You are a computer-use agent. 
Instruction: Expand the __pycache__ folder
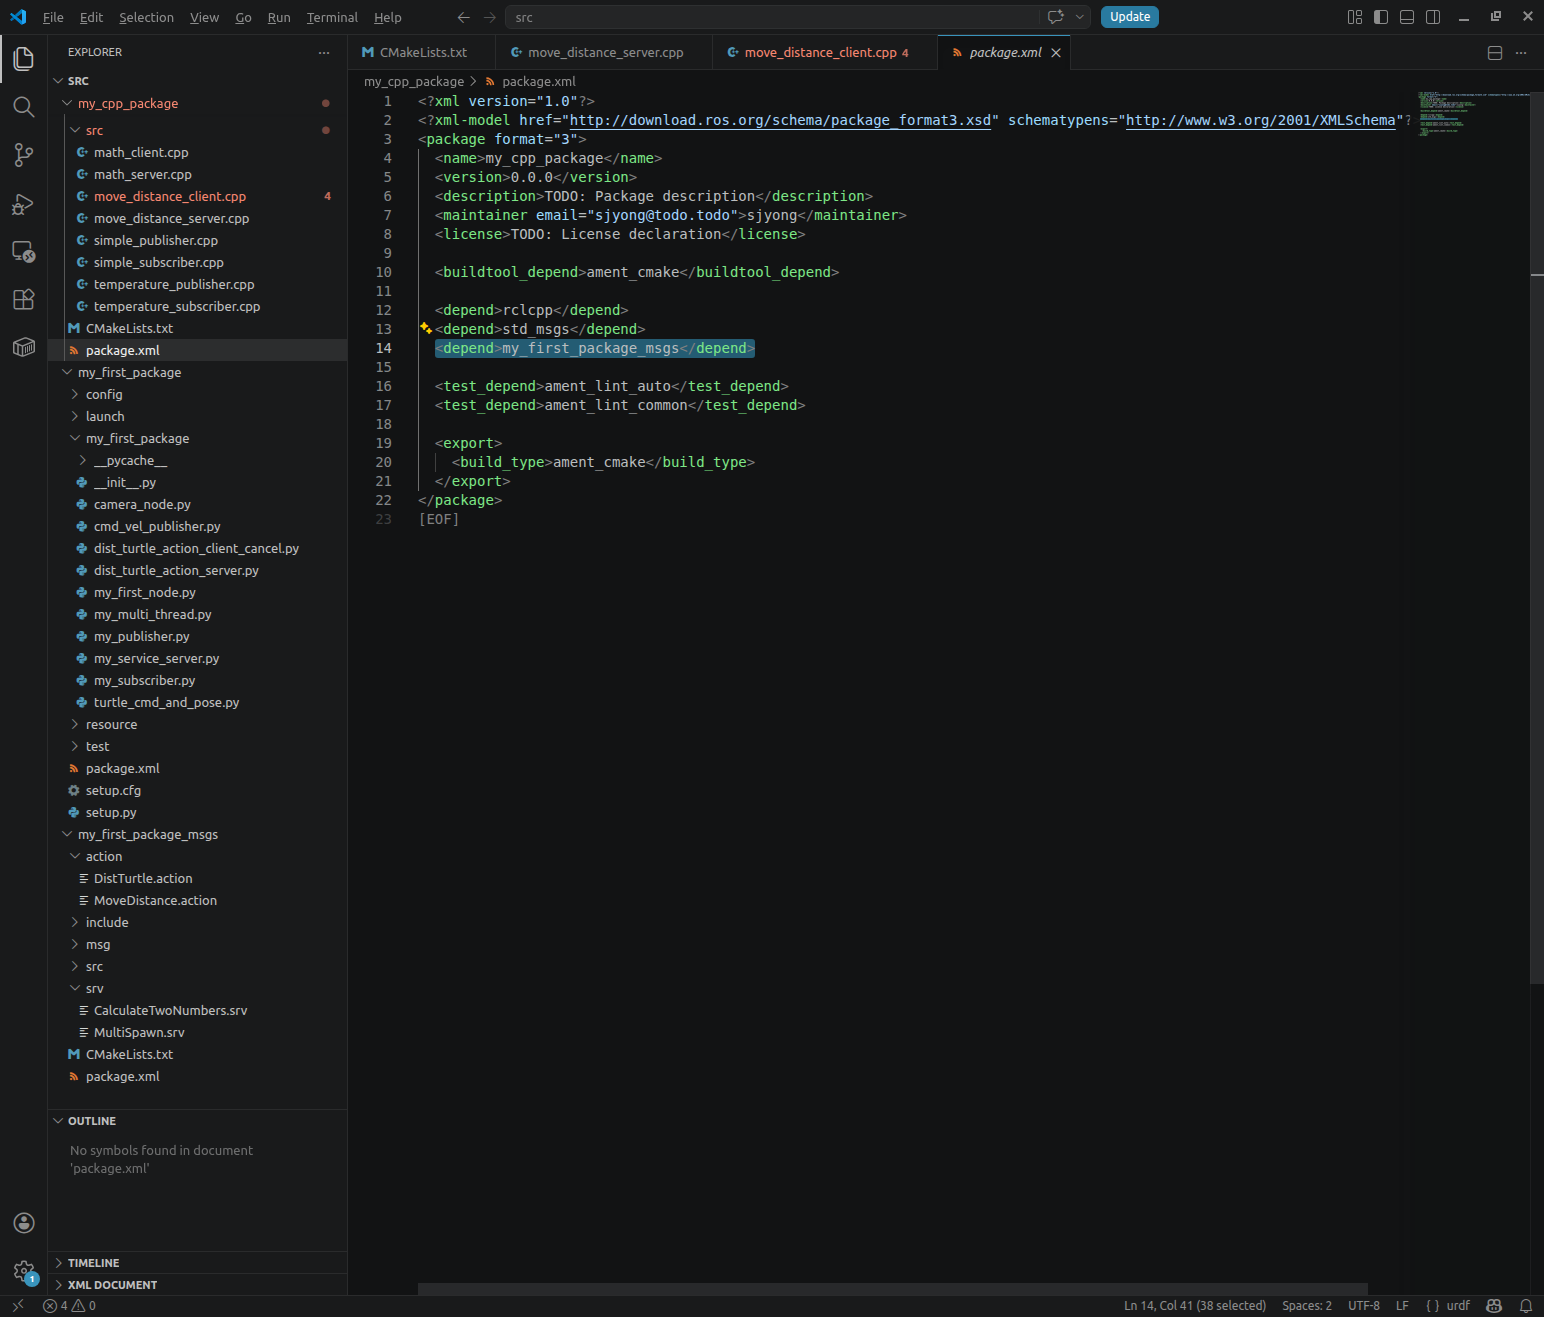coord(83,460)
